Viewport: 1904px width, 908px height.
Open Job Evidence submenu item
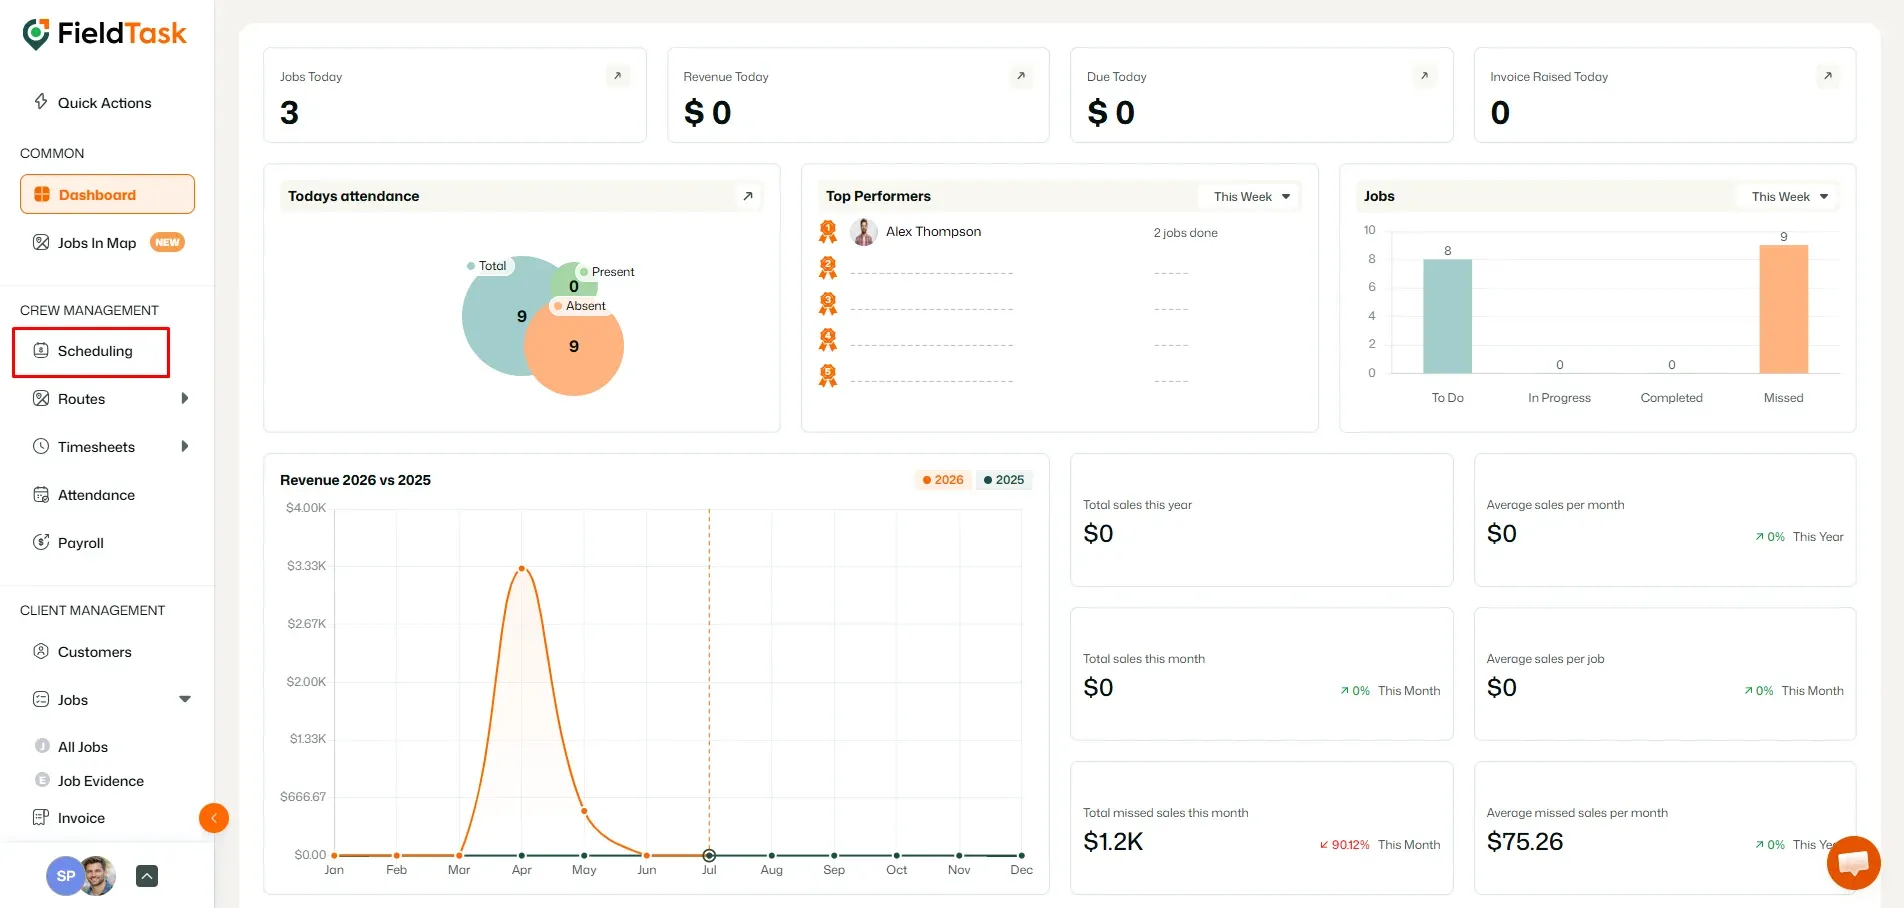101,781
